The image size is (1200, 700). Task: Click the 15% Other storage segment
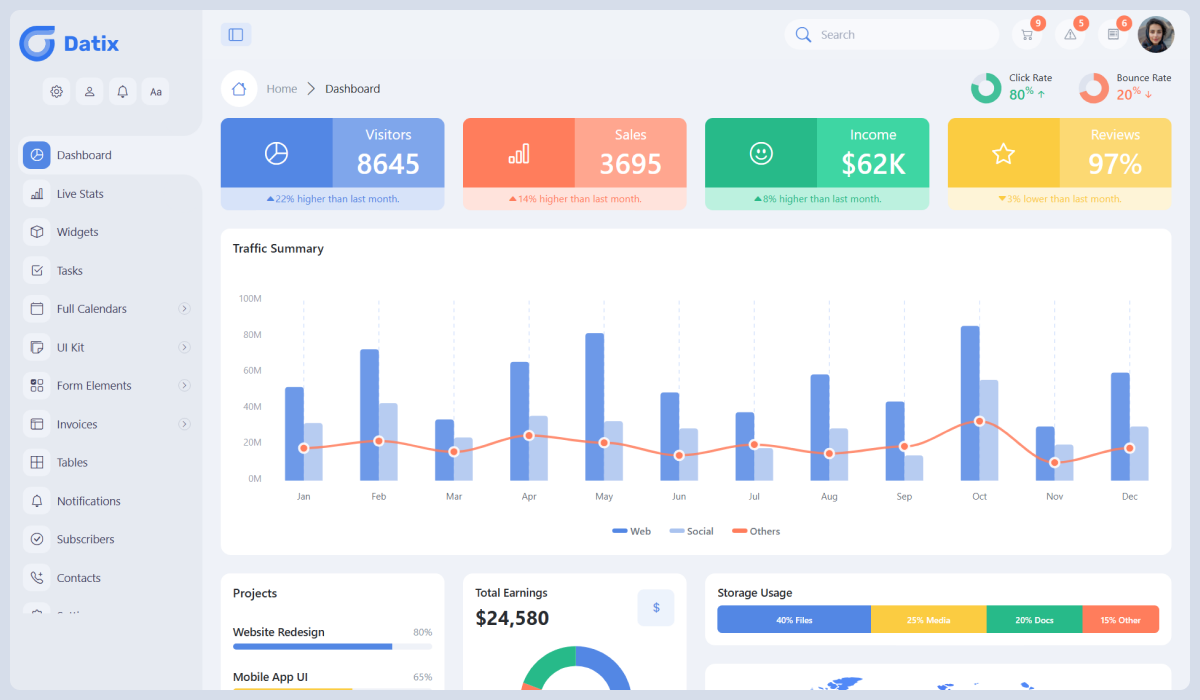[1120, 619]
